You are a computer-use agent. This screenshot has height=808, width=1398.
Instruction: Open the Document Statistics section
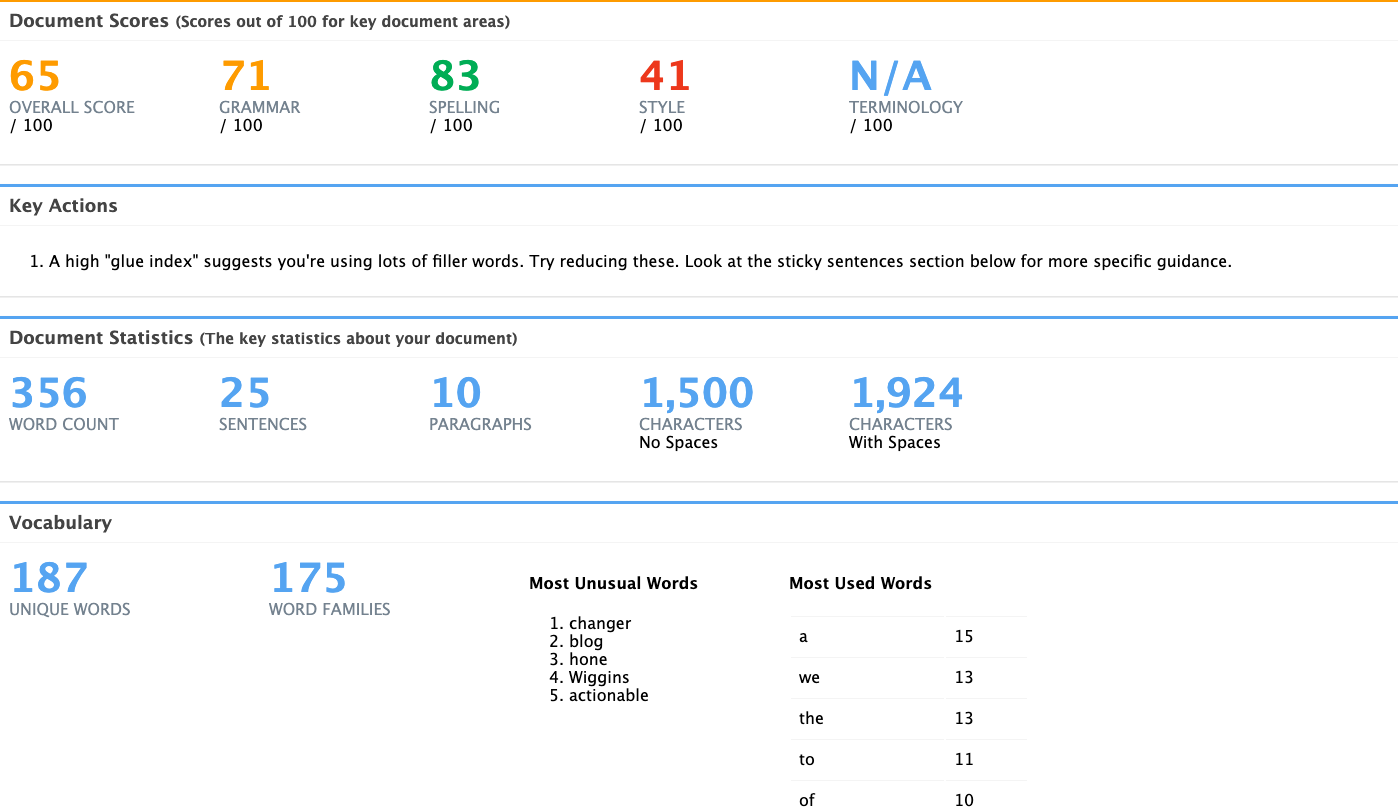(x=103, y=337)
